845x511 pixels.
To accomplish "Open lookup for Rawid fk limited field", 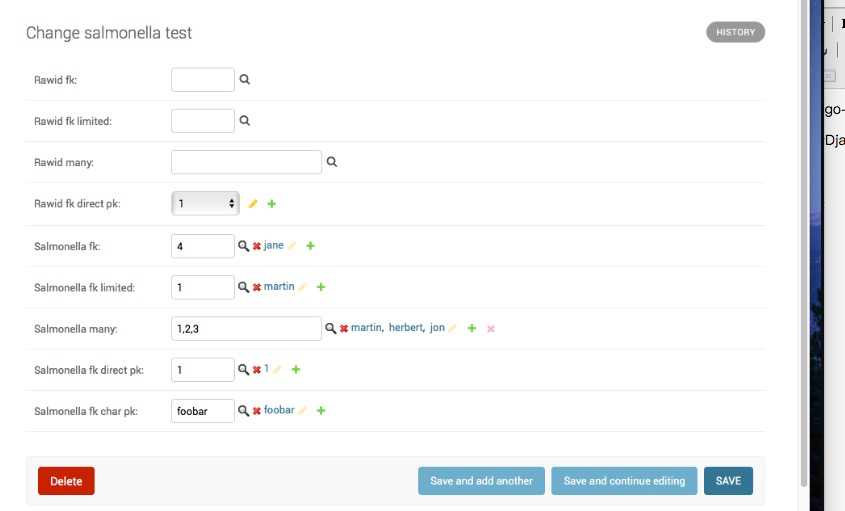I will click(x=244, y=120).
